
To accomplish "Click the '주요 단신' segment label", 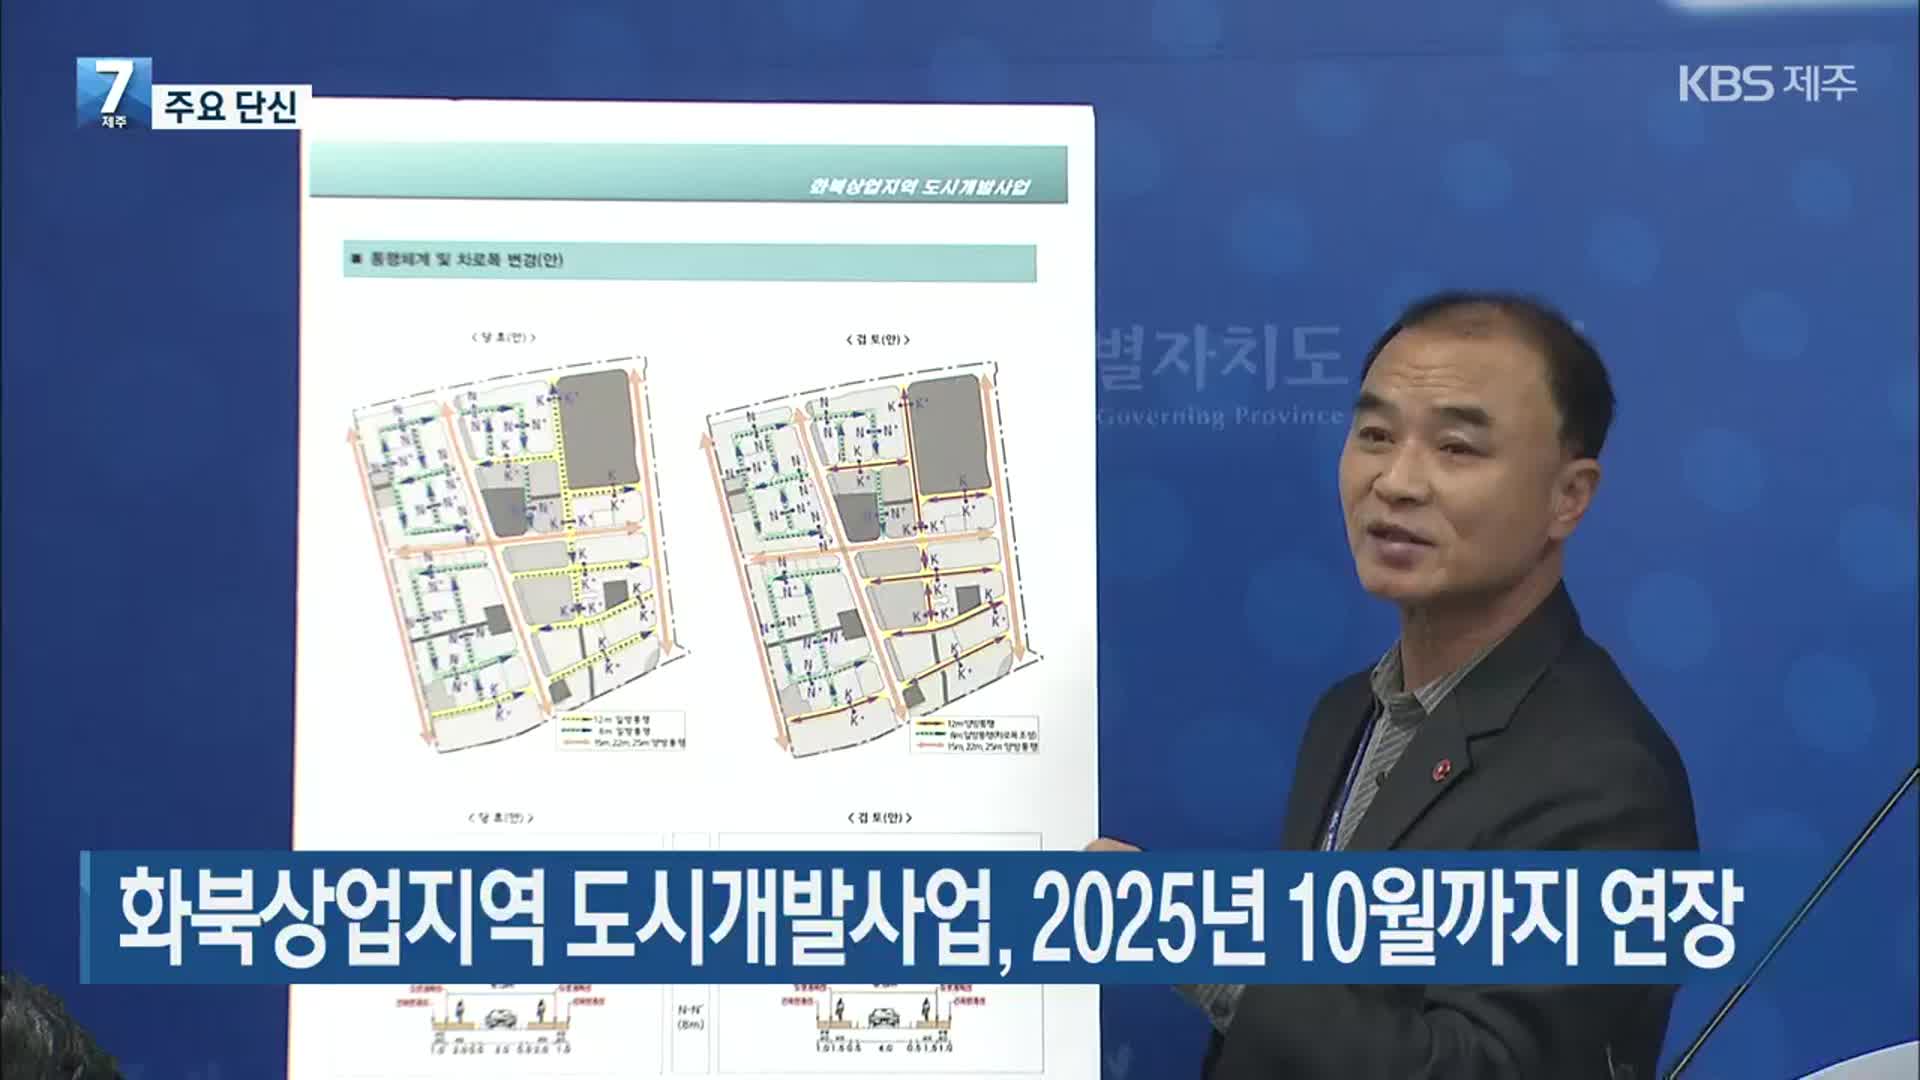I will coord(232,106).
